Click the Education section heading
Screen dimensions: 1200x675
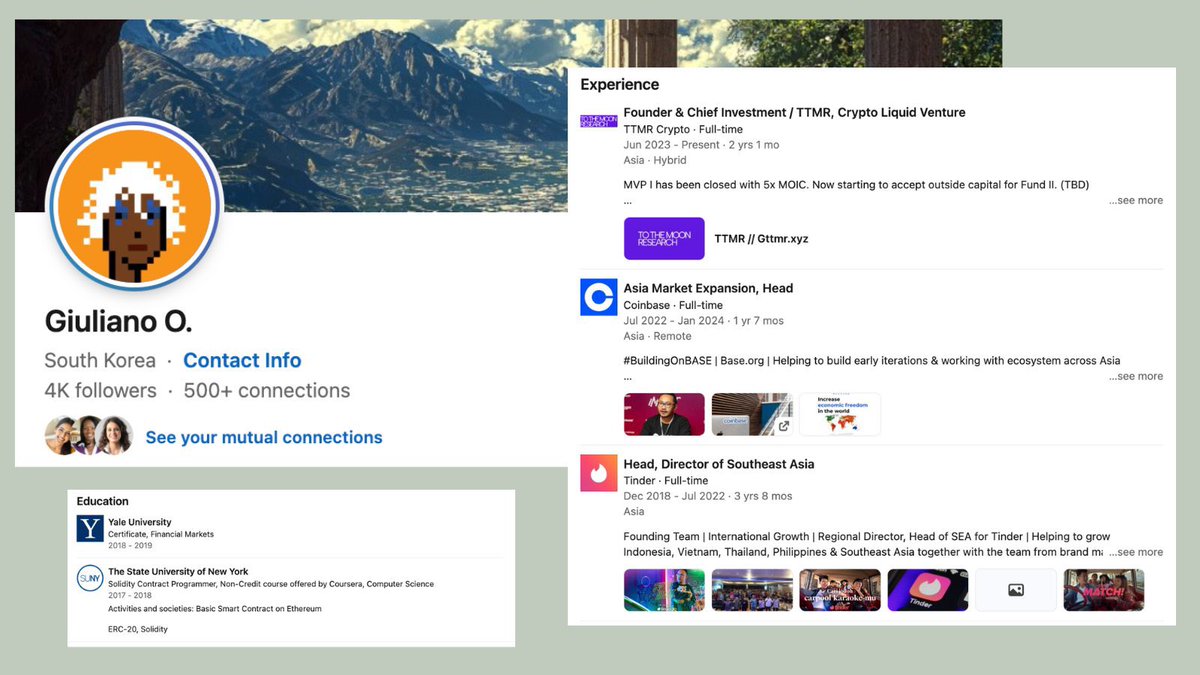coord(103,501)
